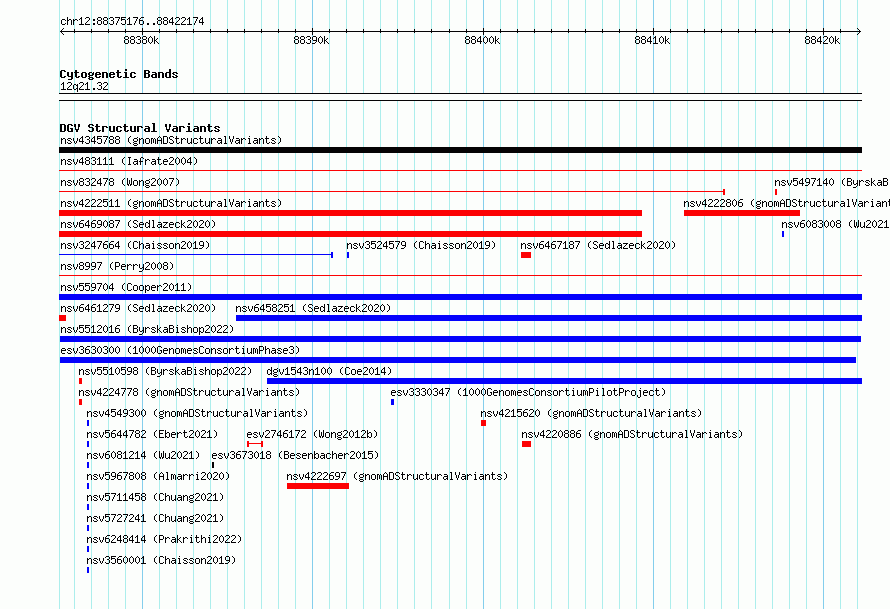Screen dimensions: 890x609
Task: Open nsv3560001 (Chaisson2019) label
Action: [x=161, y=560]
